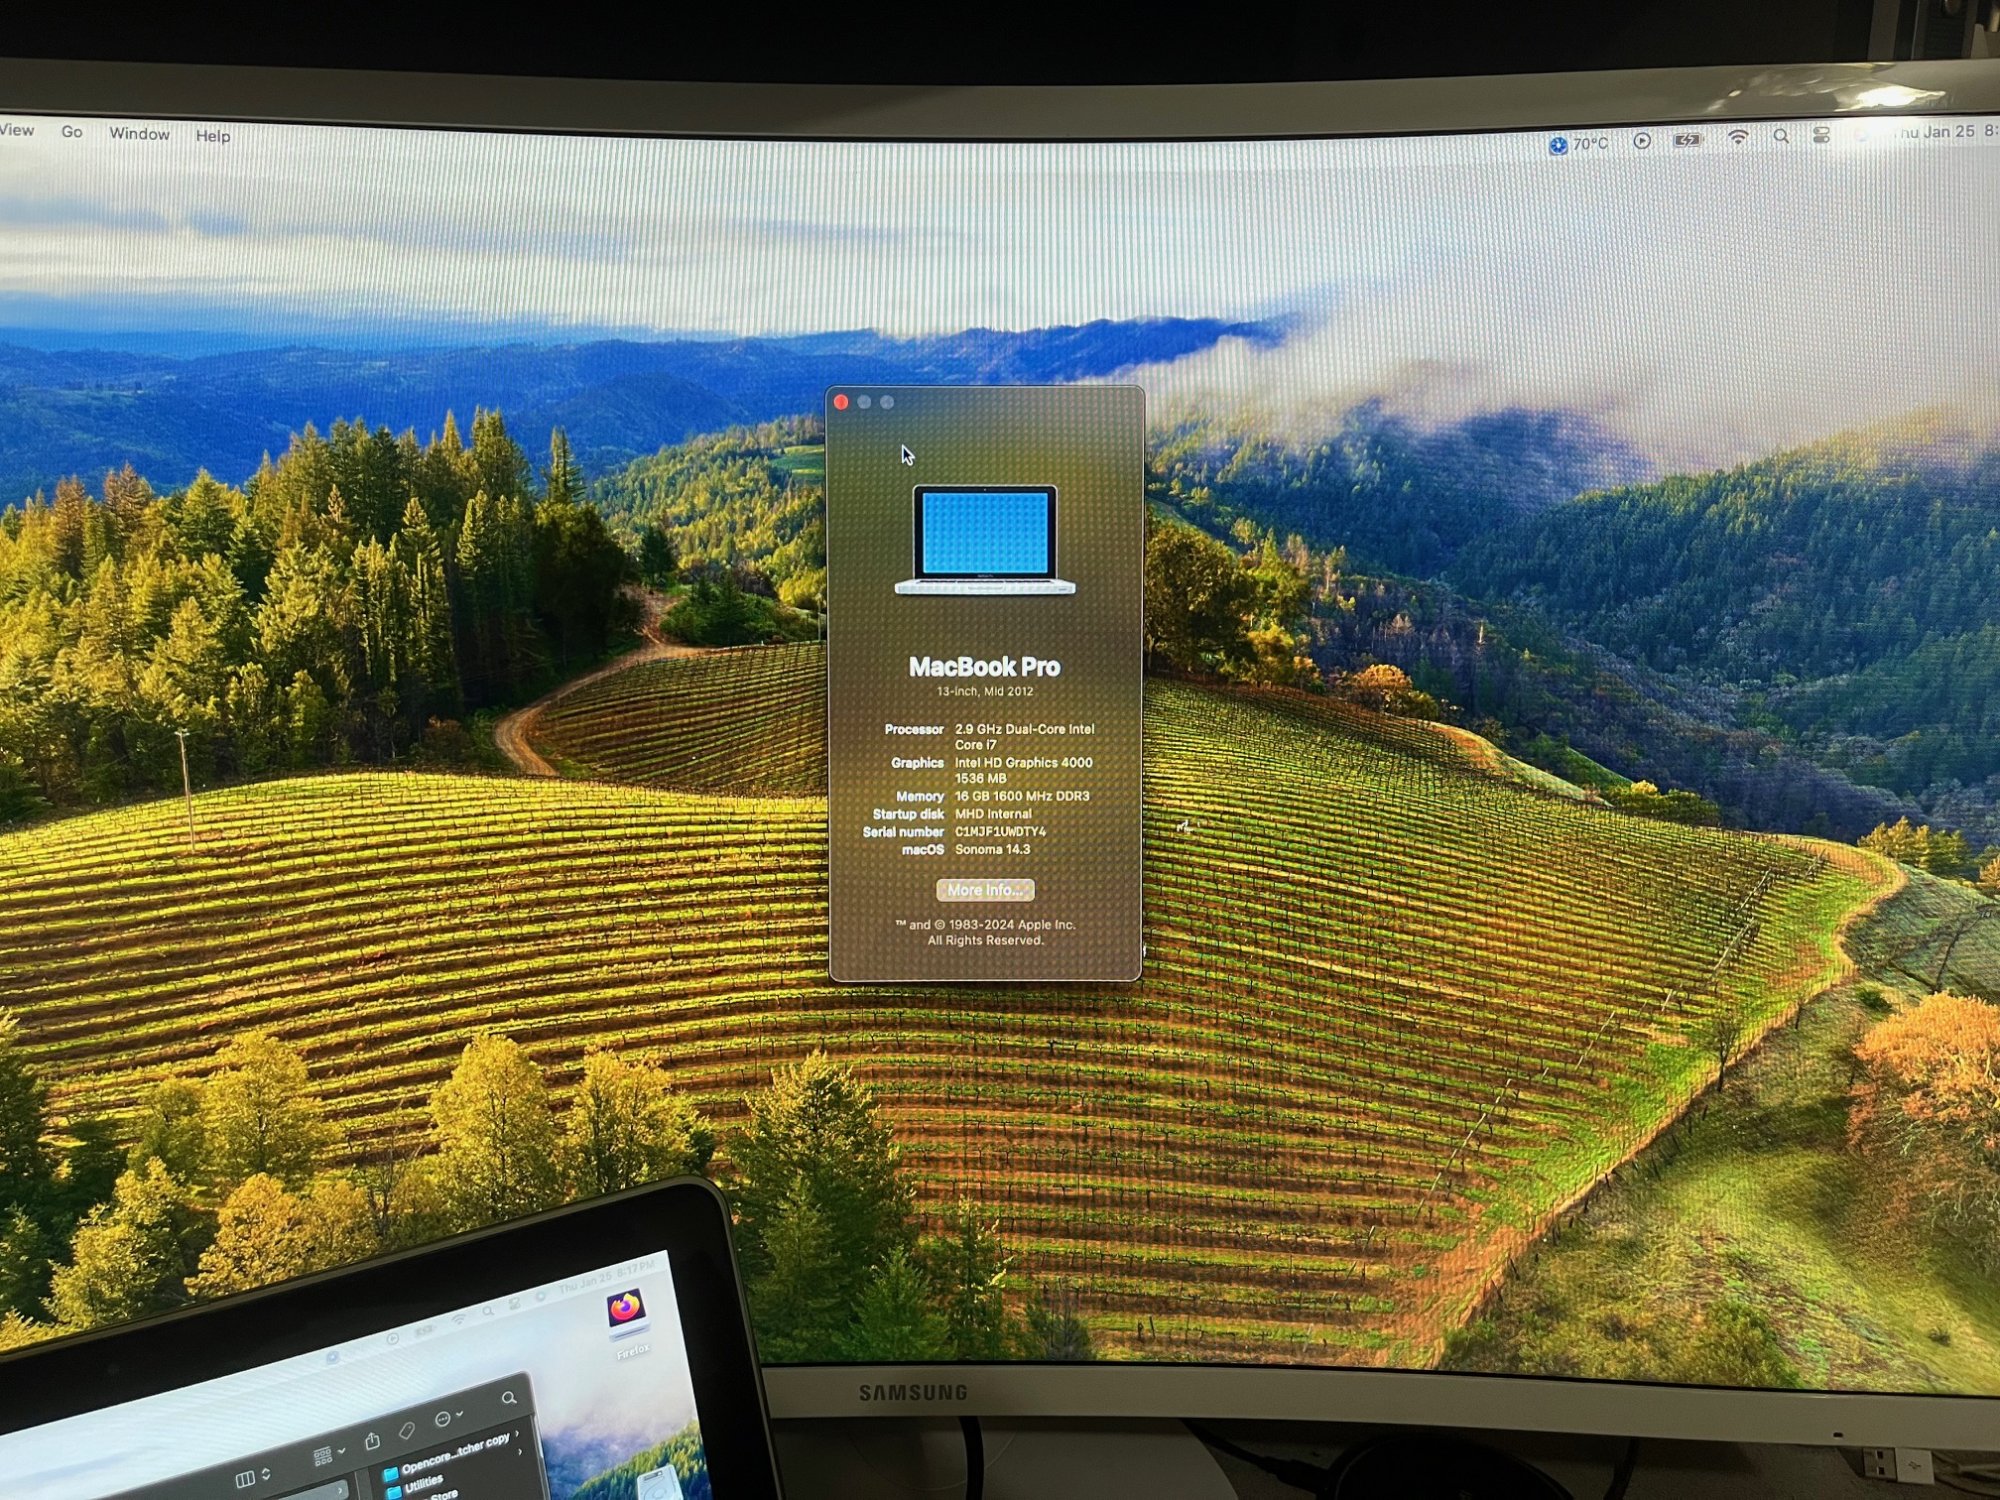Open Finder group-by grid dropdown
The image size is (2000, 1500).
[328, 1455]
